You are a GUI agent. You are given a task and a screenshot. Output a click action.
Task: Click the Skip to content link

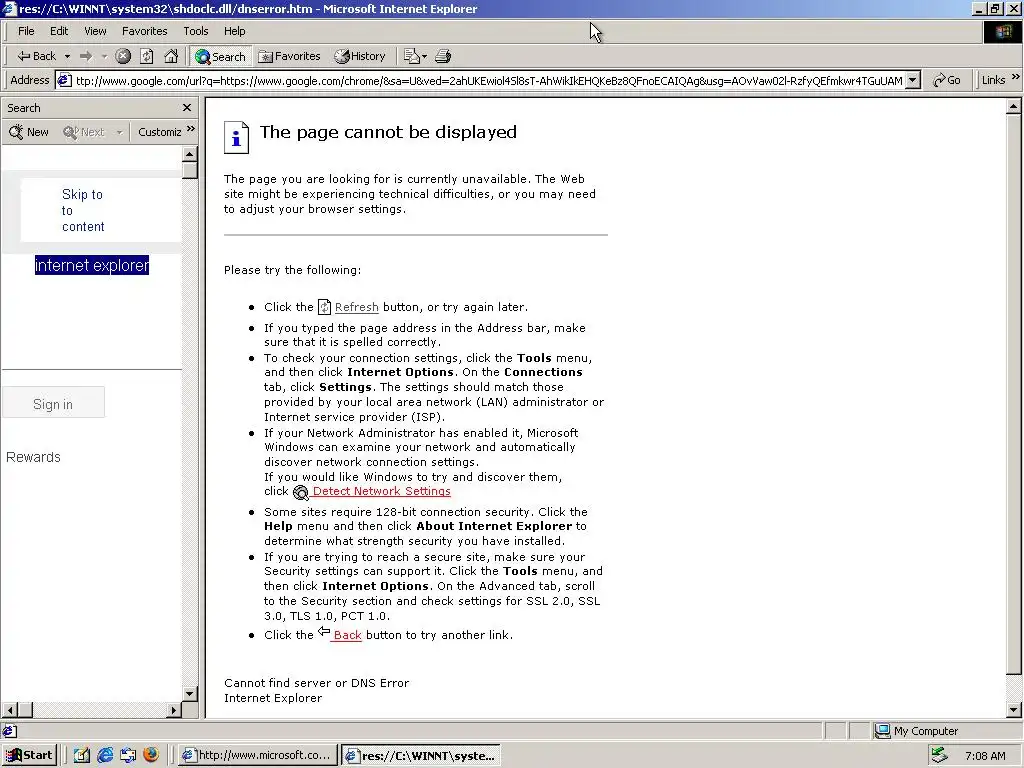(x=83, y=210)
